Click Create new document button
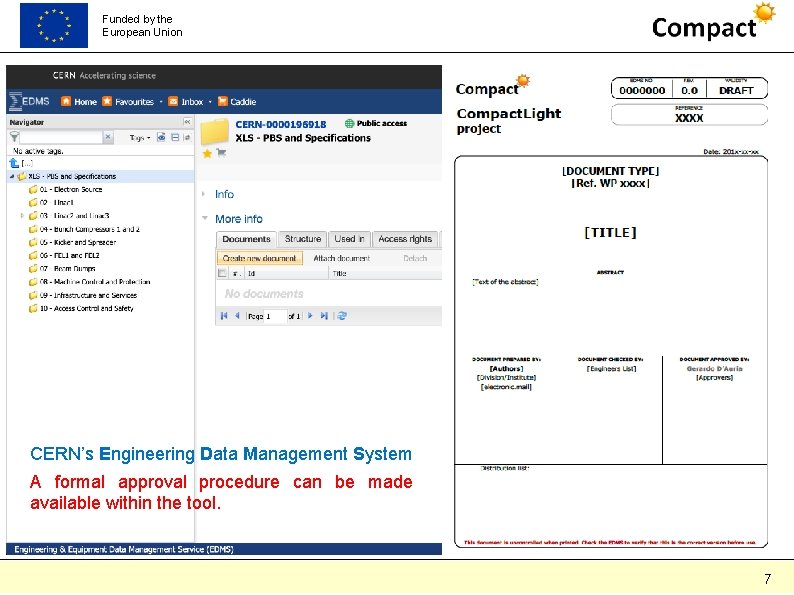Viewport: 794px width, 595px height. point(260,258)
